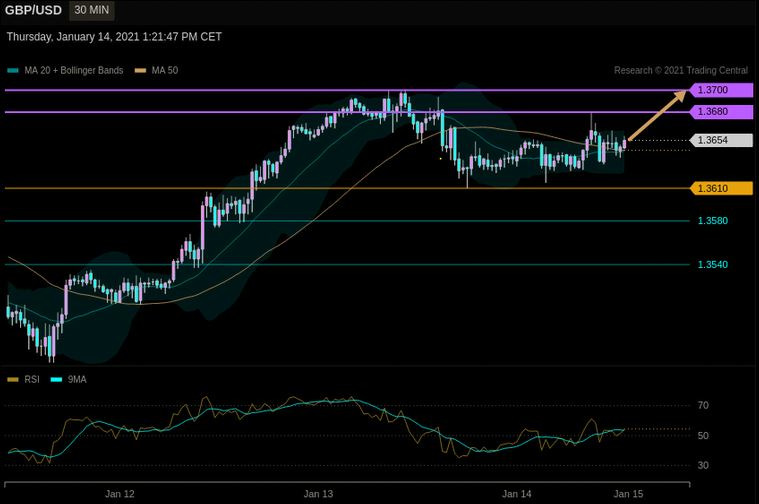Click the 1.3540 support level label
759x504 pixels.
[713, 265]
